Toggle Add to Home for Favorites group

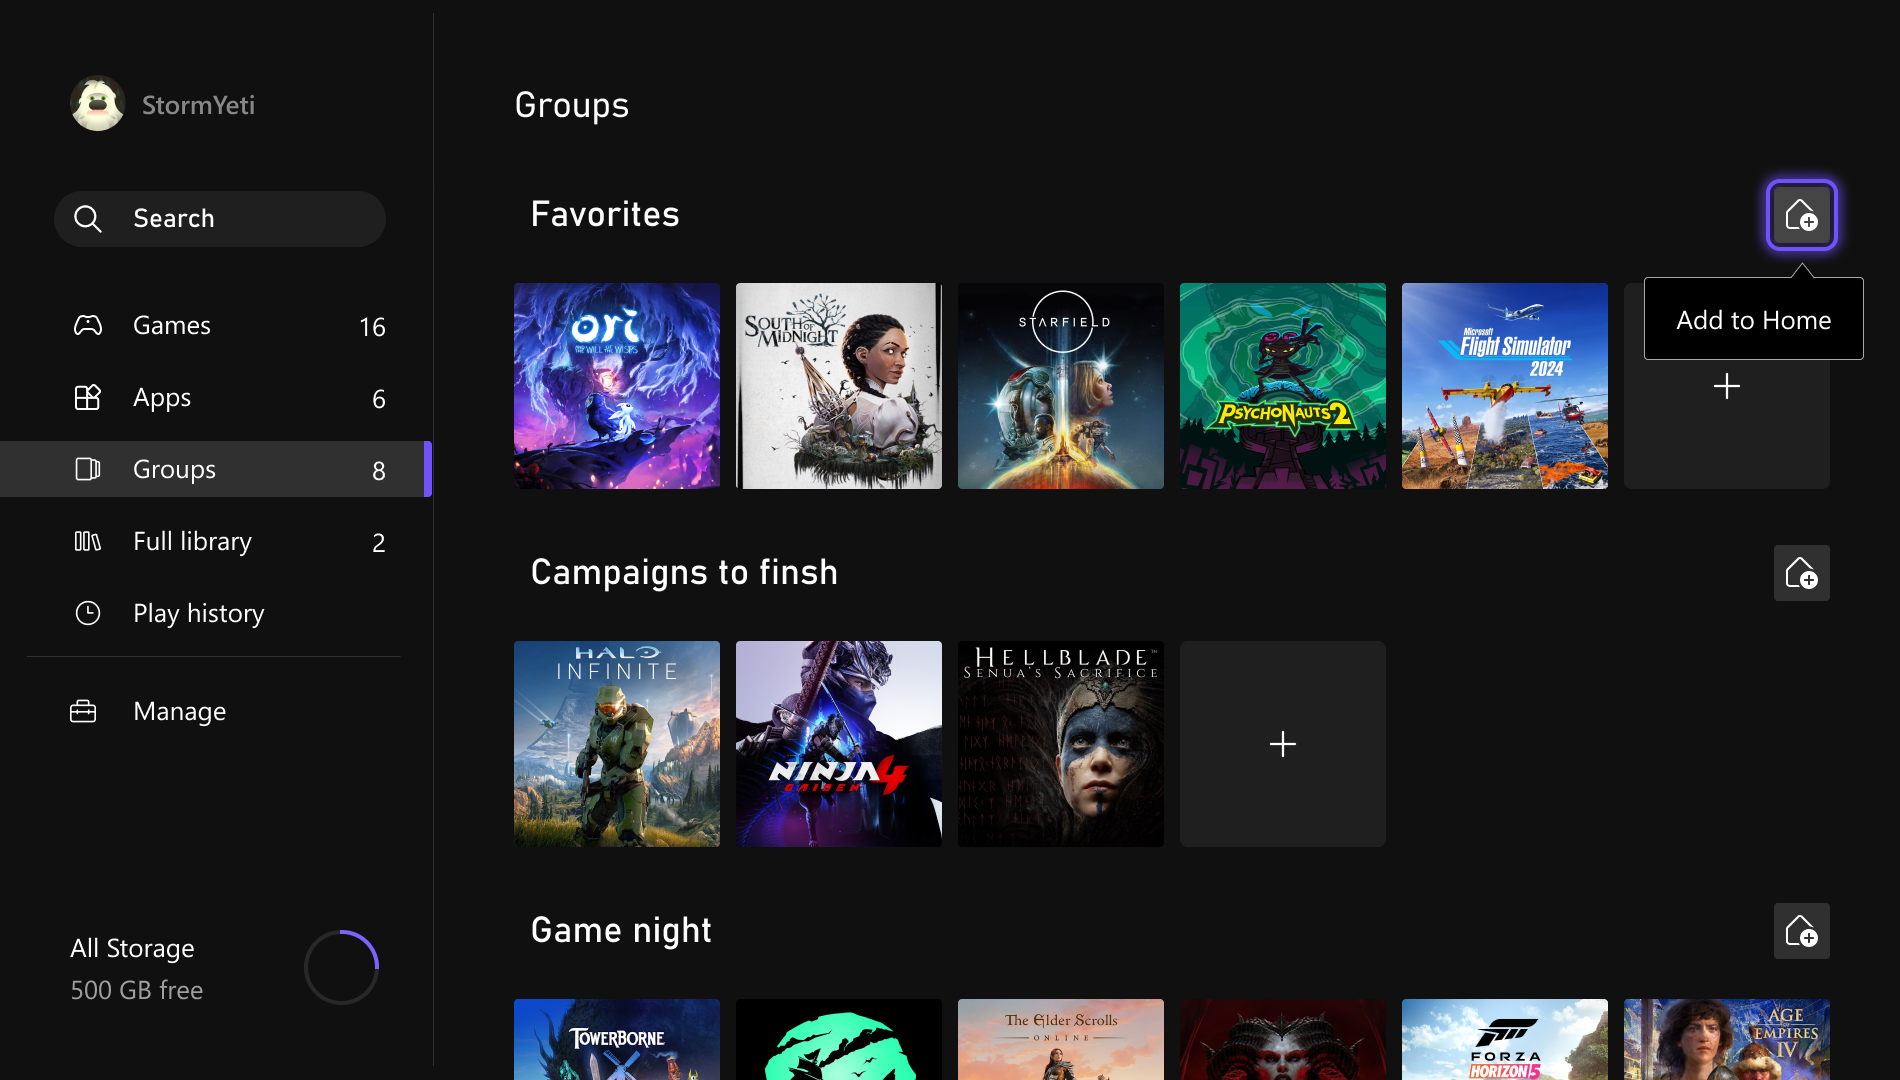pos(1801,215)
